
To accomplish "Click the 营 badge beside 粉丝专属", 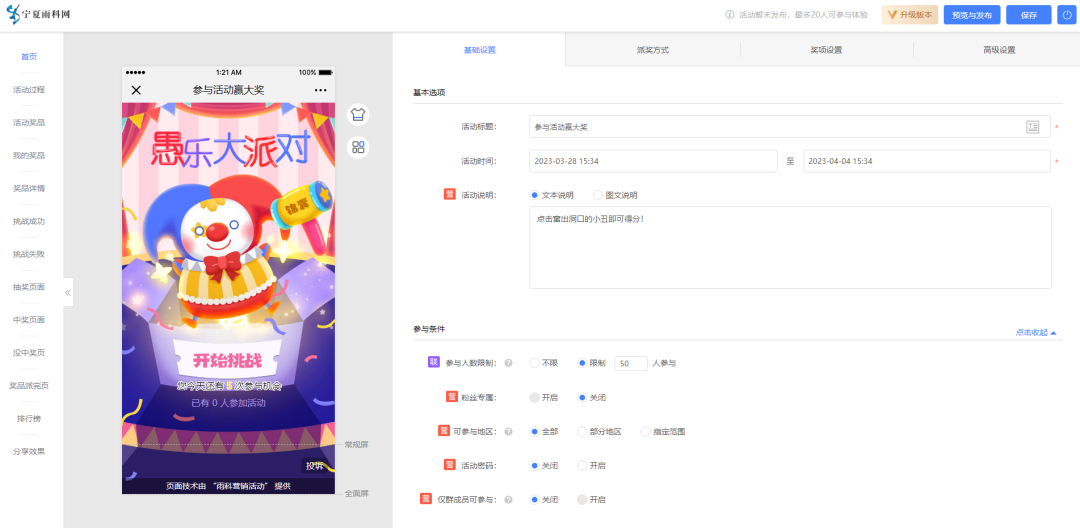I will click(x=452, y=397).
